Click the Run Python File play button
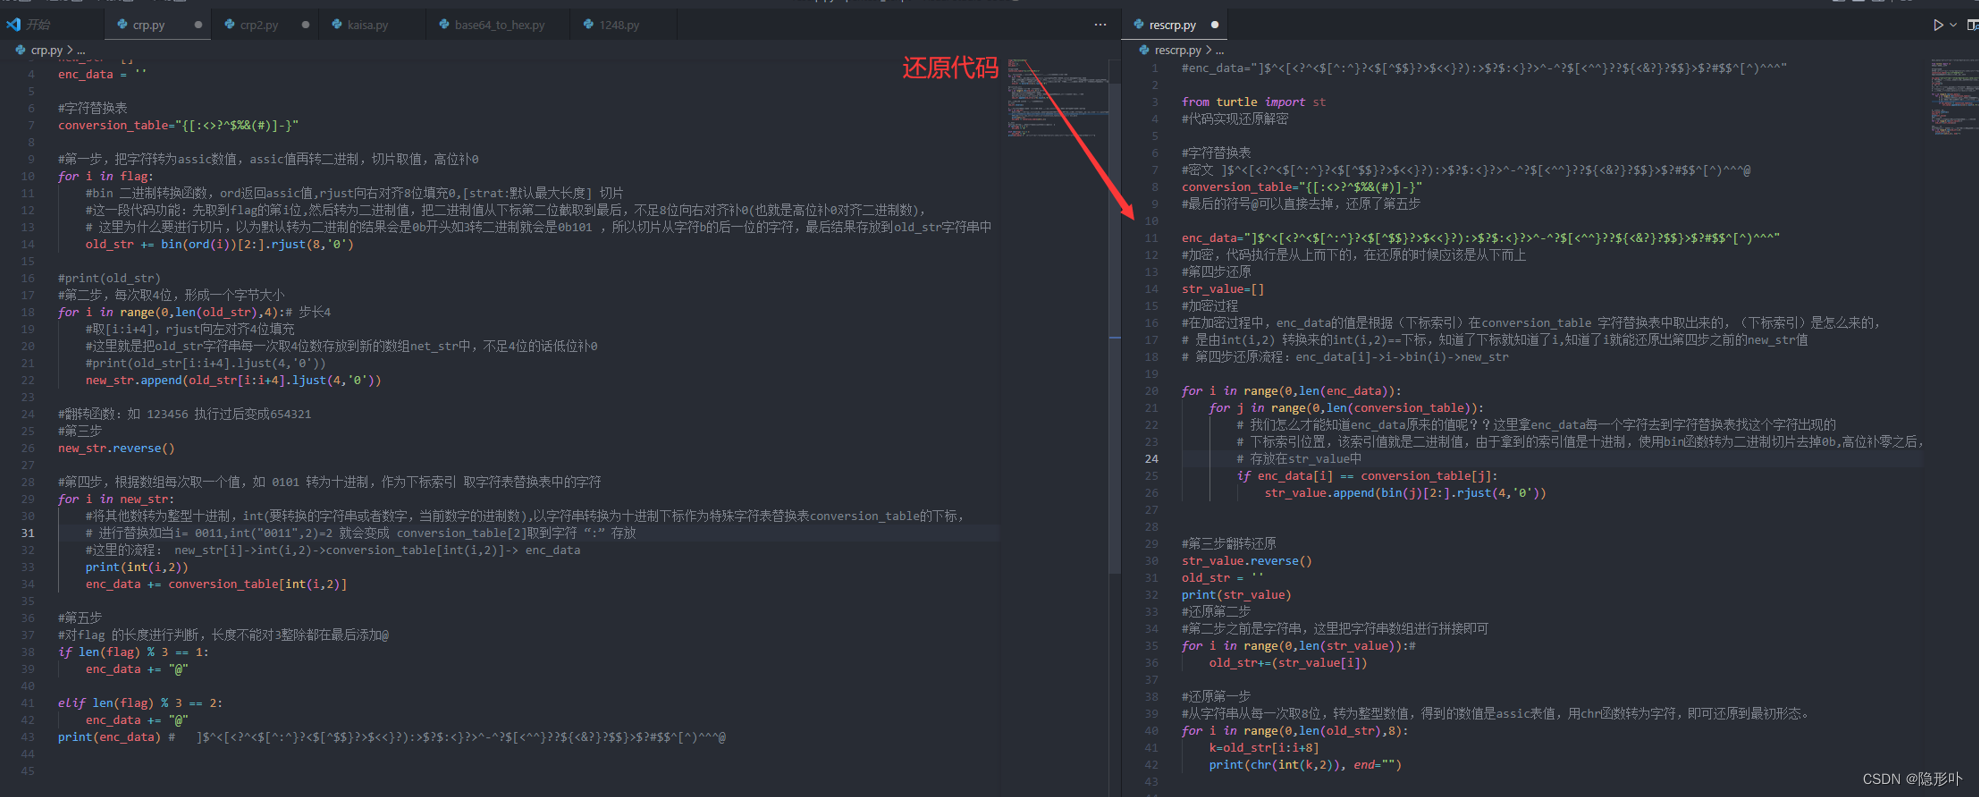Viewport: 1979px width, 797px height. click(1938, 25)
